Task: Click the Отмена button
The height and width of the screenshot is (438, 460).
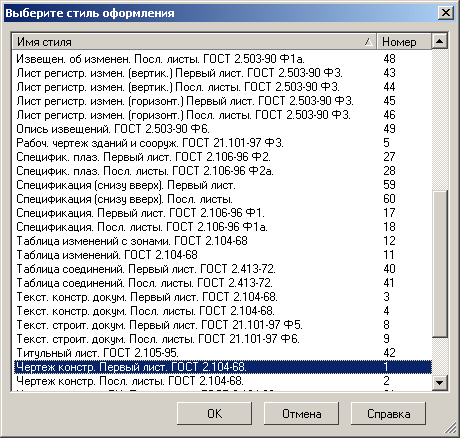Action: click(301, 414)
